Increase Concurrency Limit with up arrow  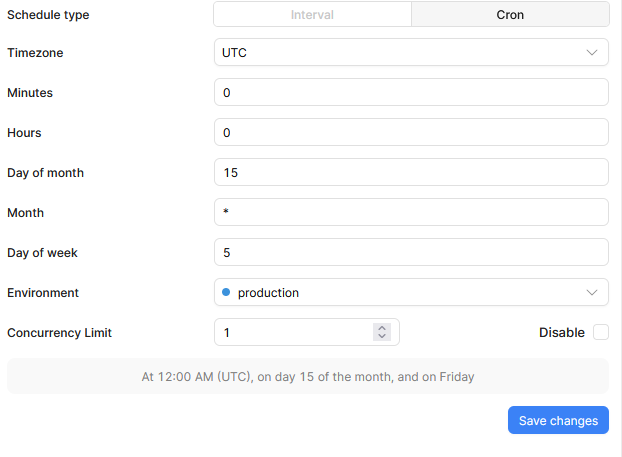382,328
